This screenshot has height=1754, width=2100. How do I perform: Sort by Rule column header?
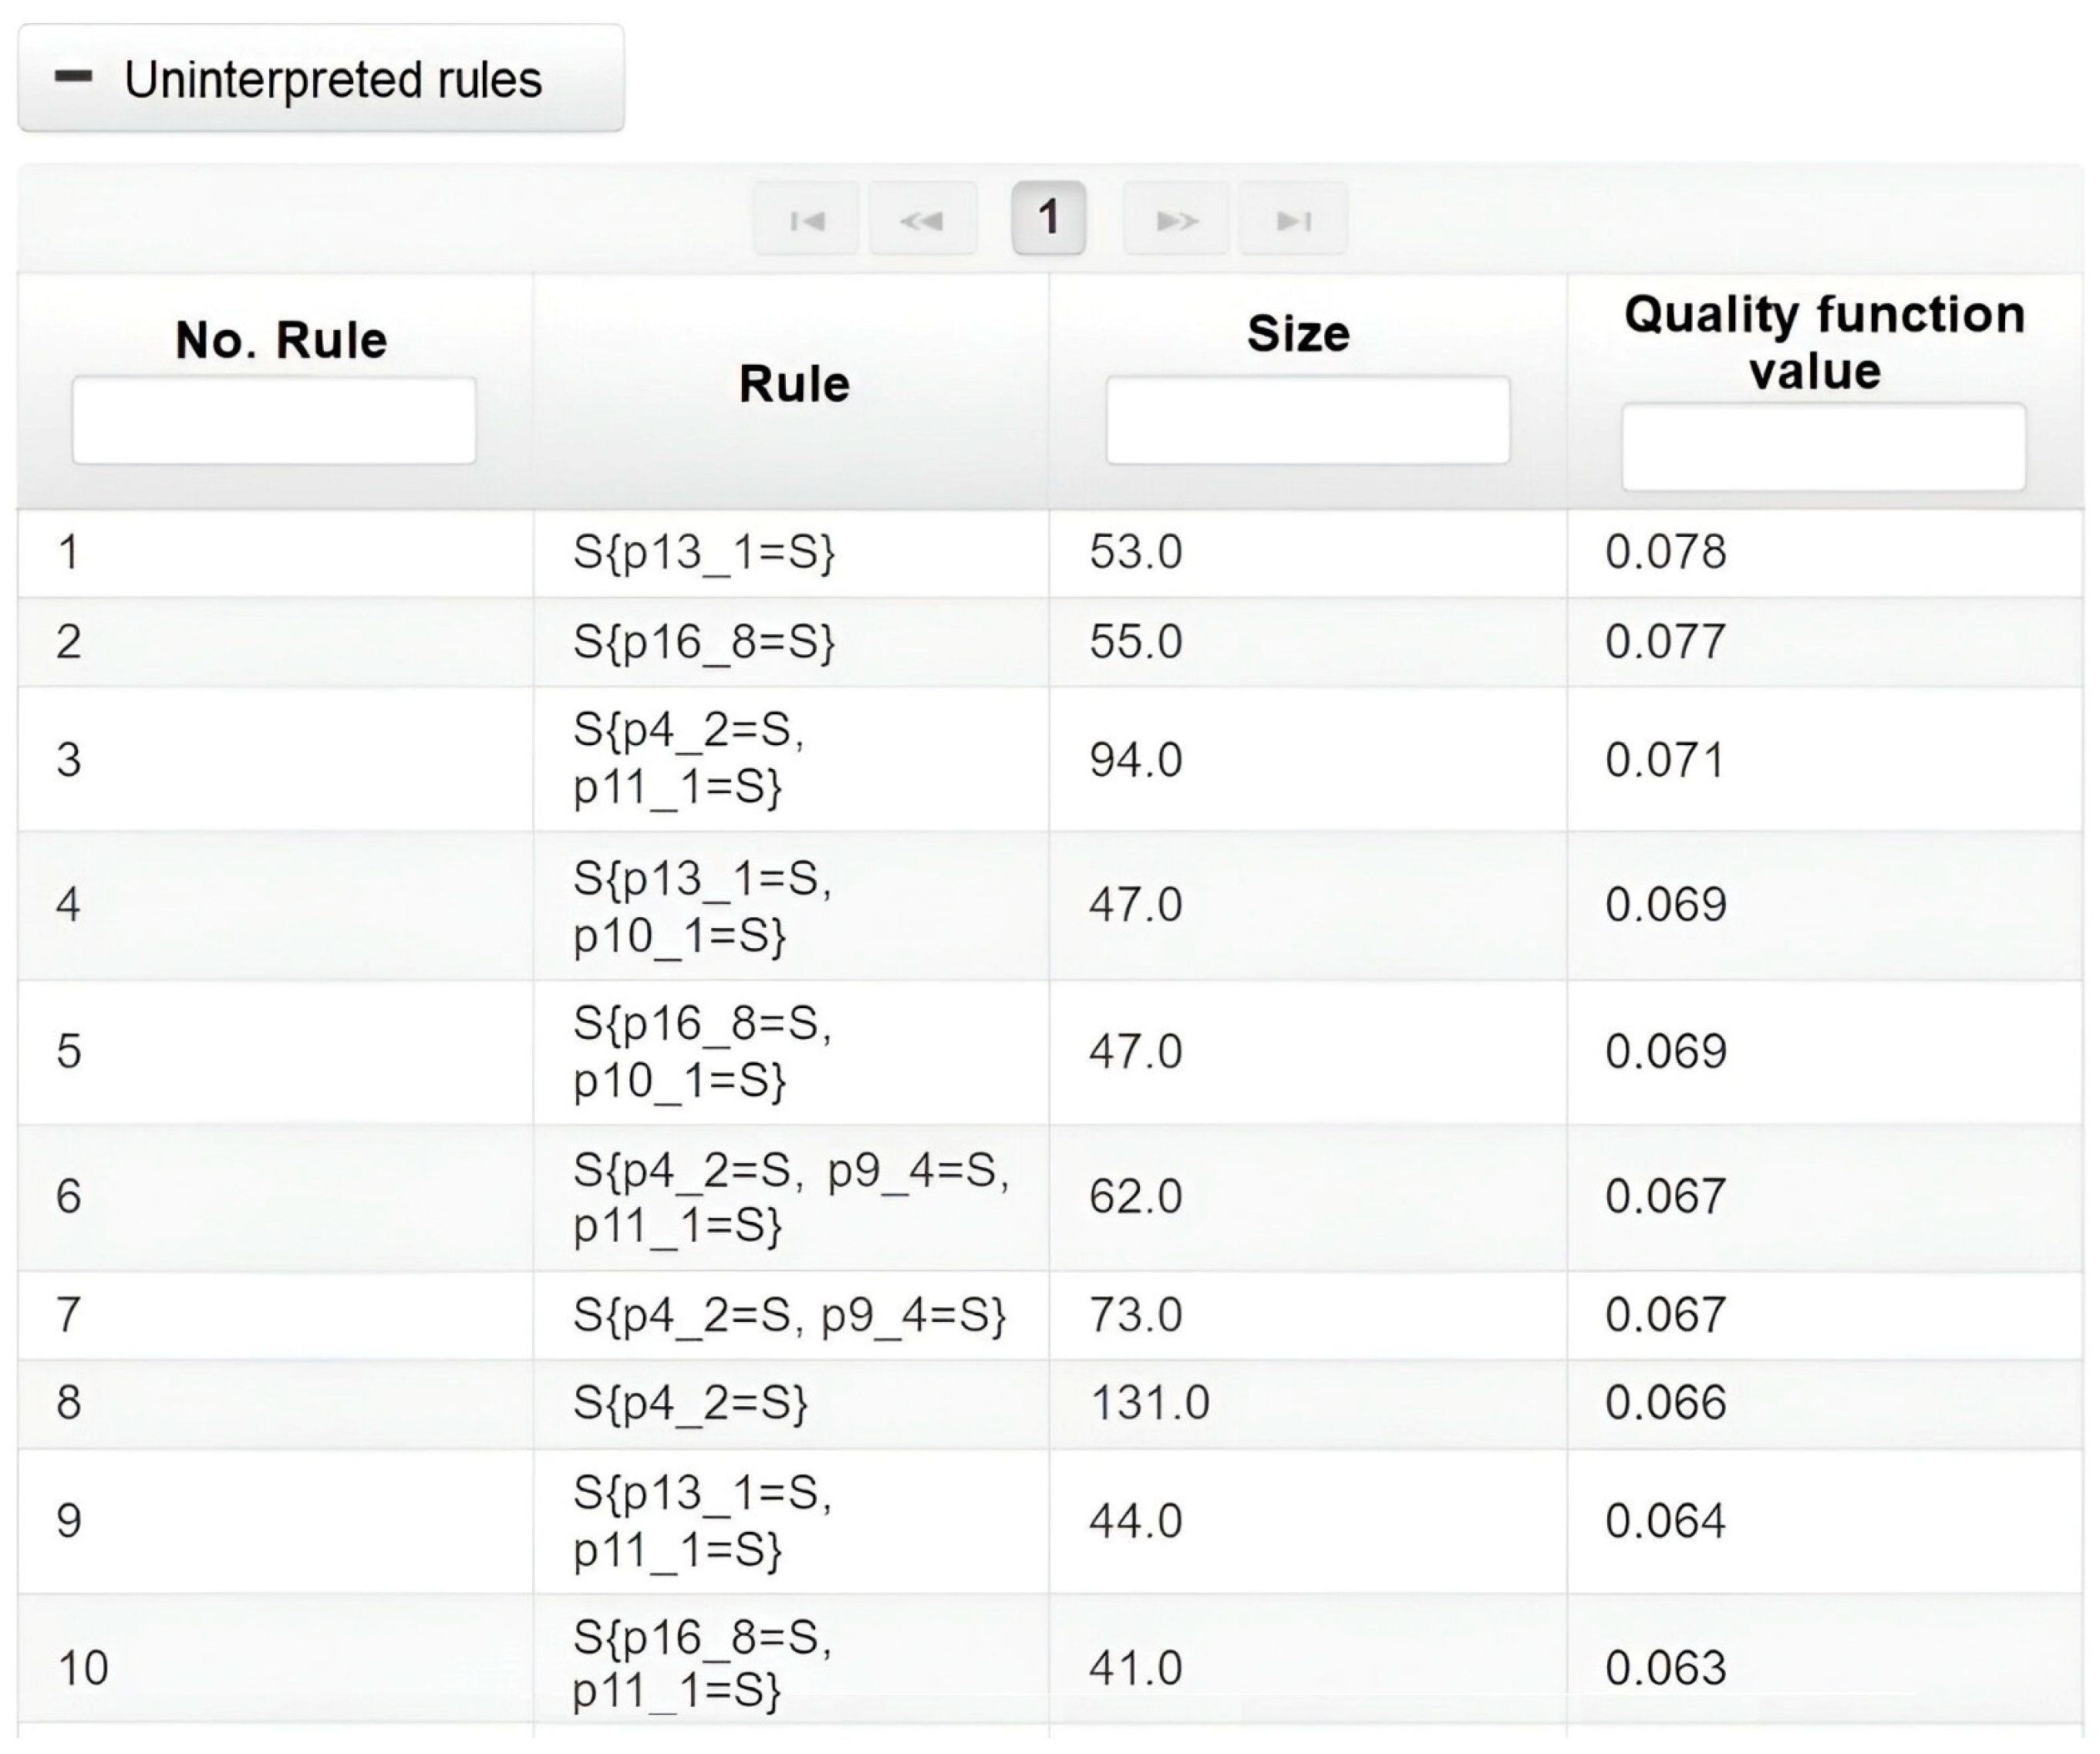(794, 384)
